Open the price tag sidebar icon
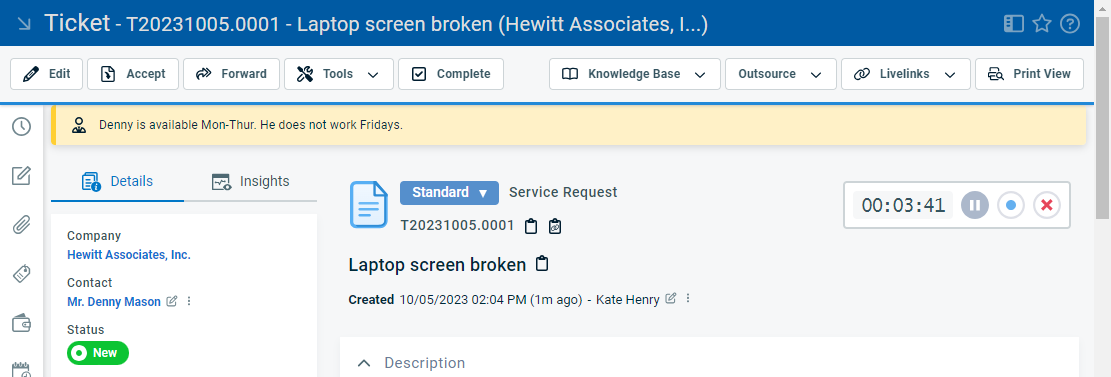1111x377 pixels. [21, 274]
